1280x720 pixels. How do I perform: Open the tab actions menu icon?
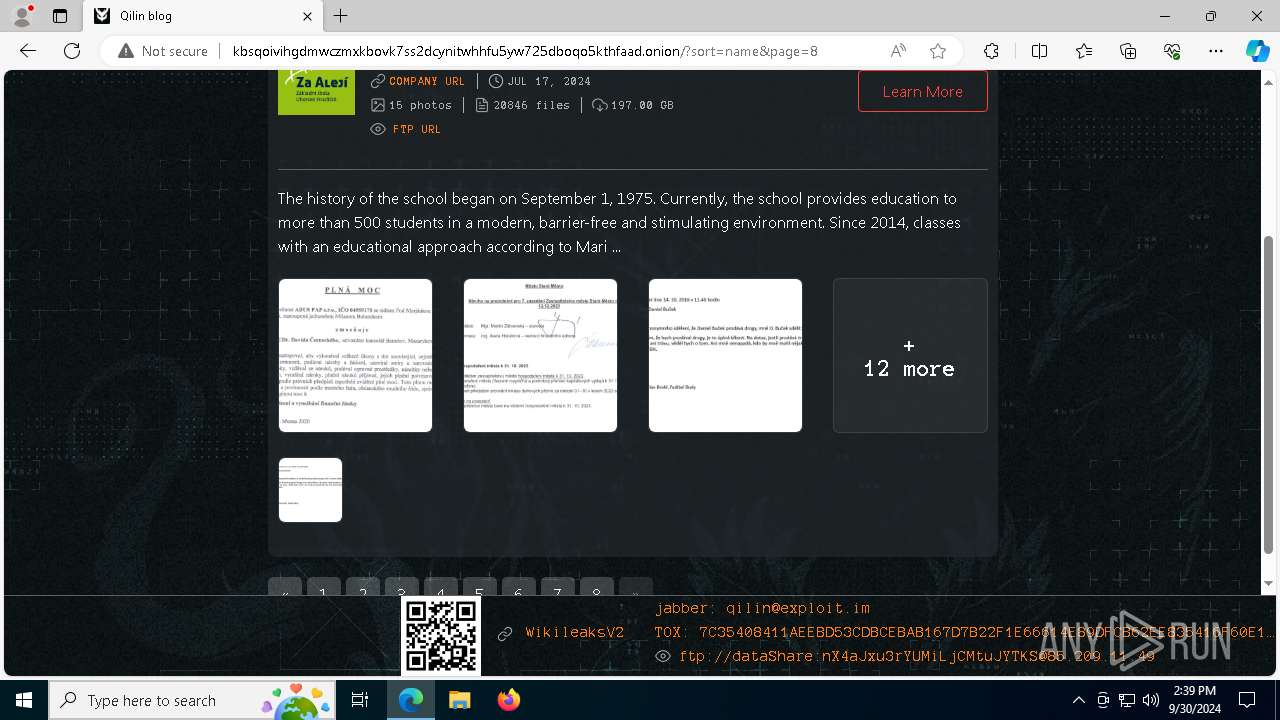[60, 16]
